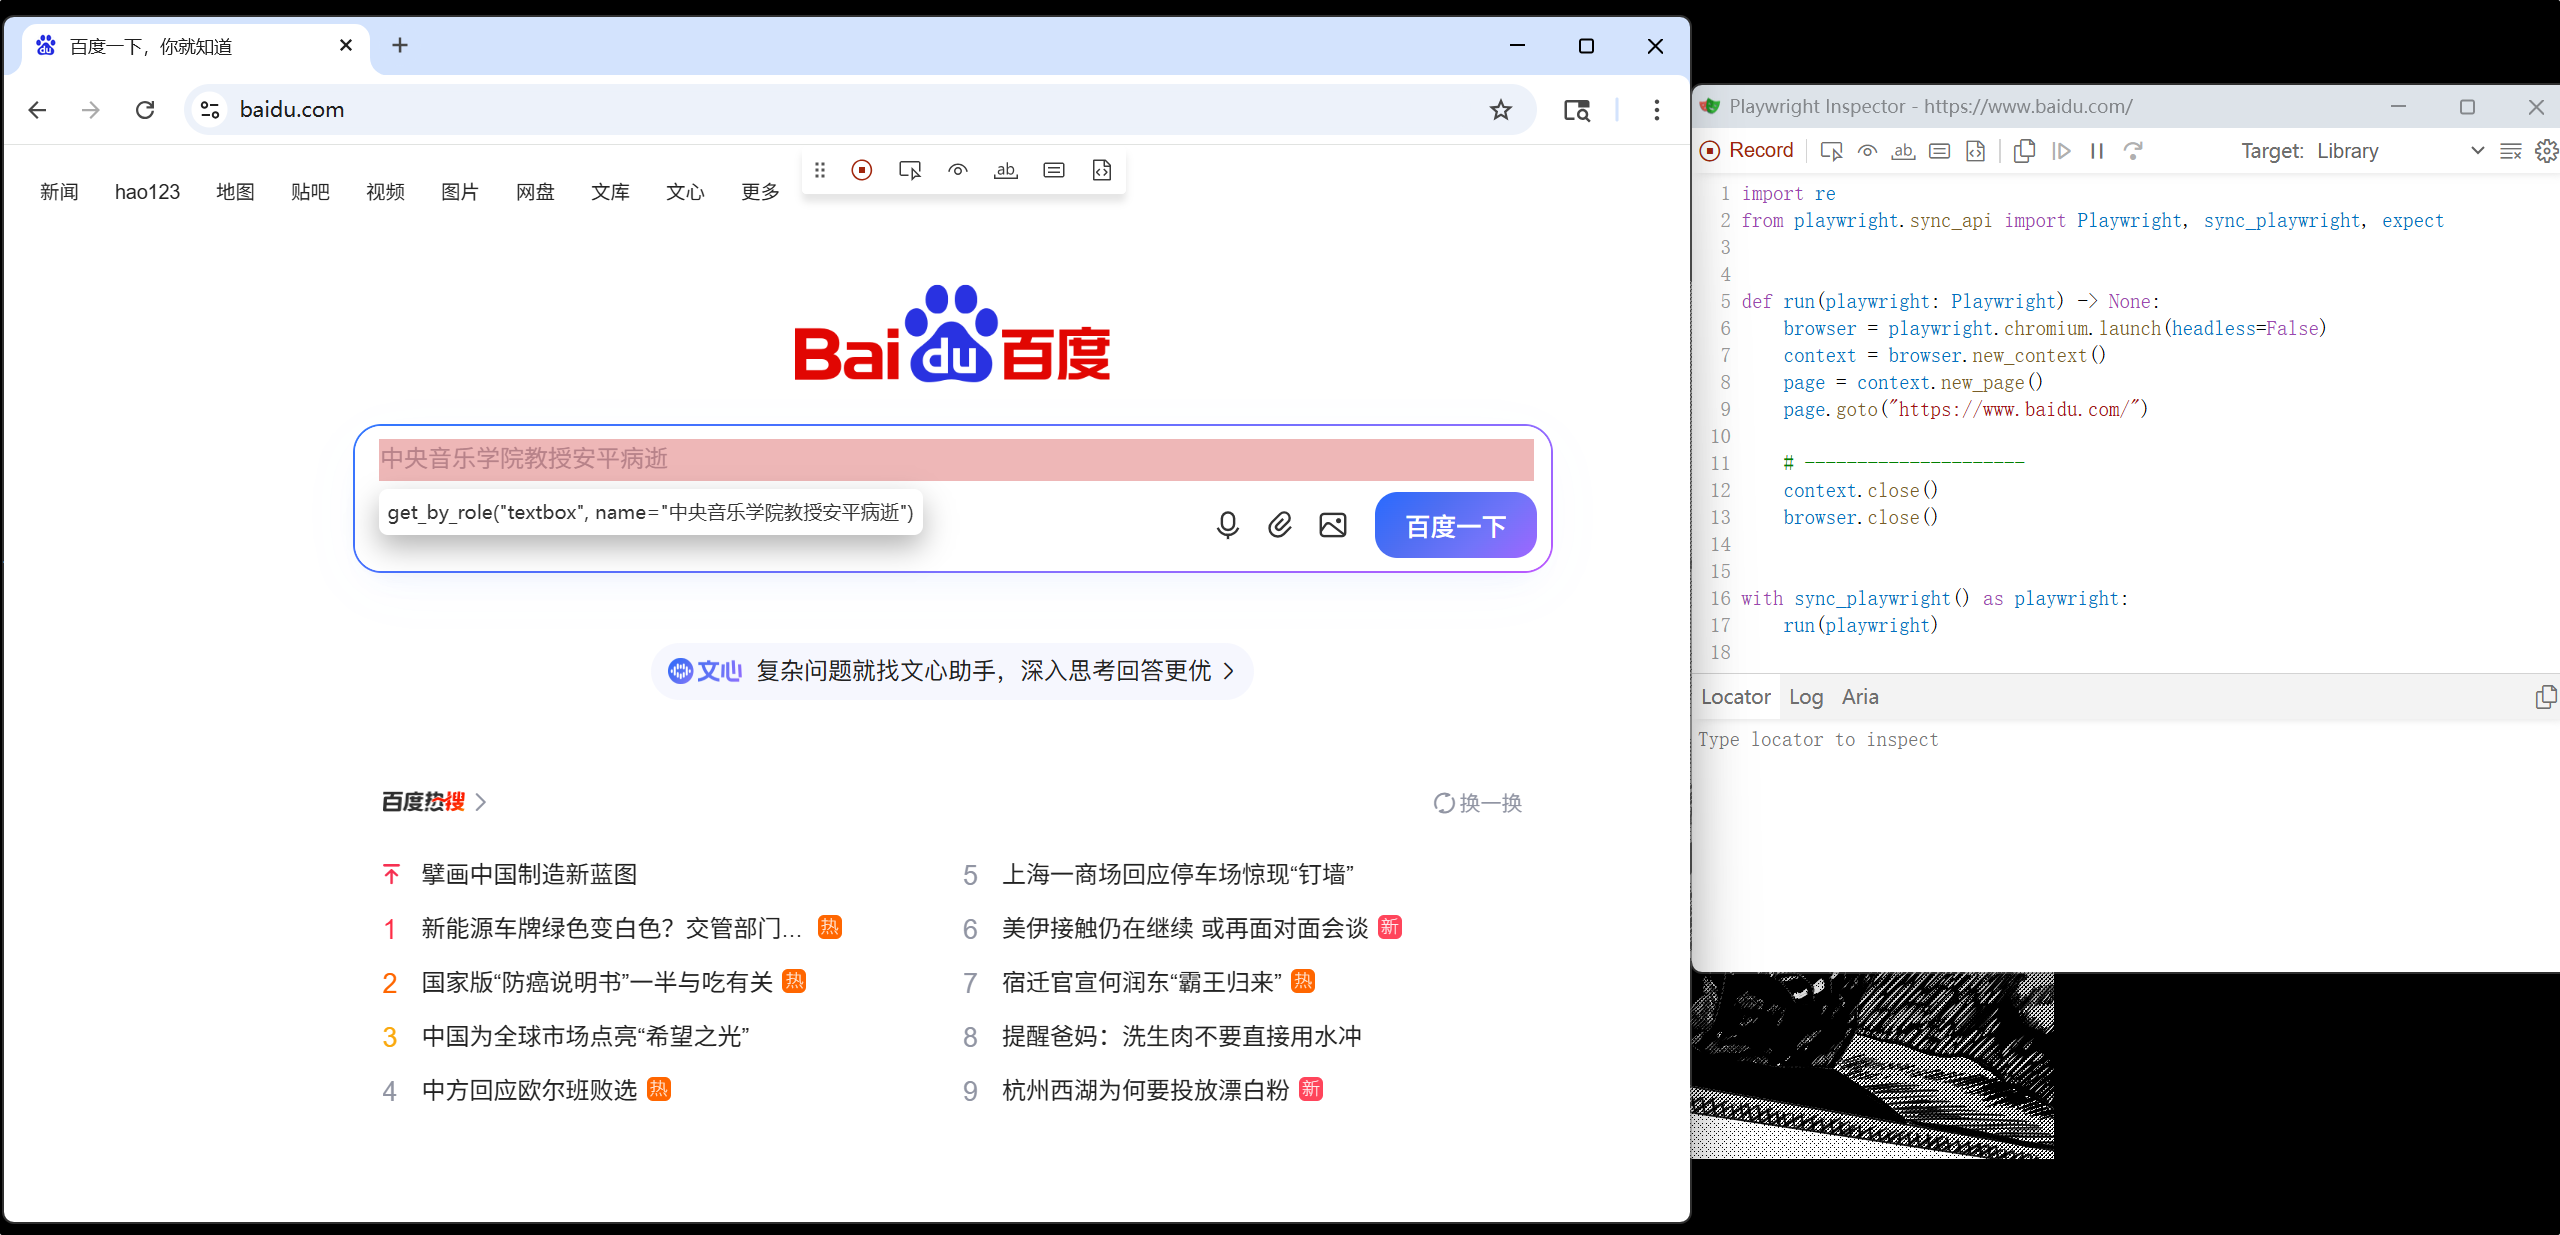Click Assert visibility eye icon in Inspector
The height and width of the screenshot is (1235, 2560).
pos(1867,151)
